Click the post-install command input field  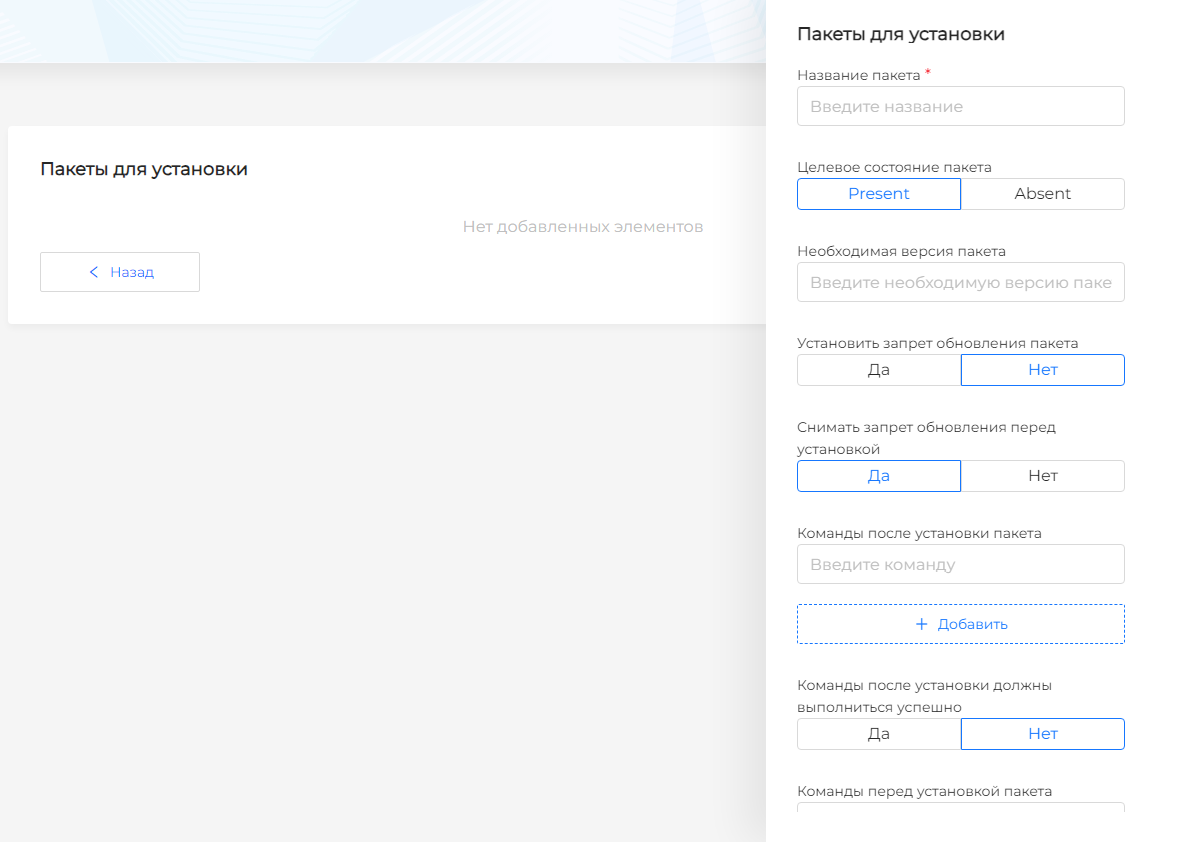pos(960,564)
